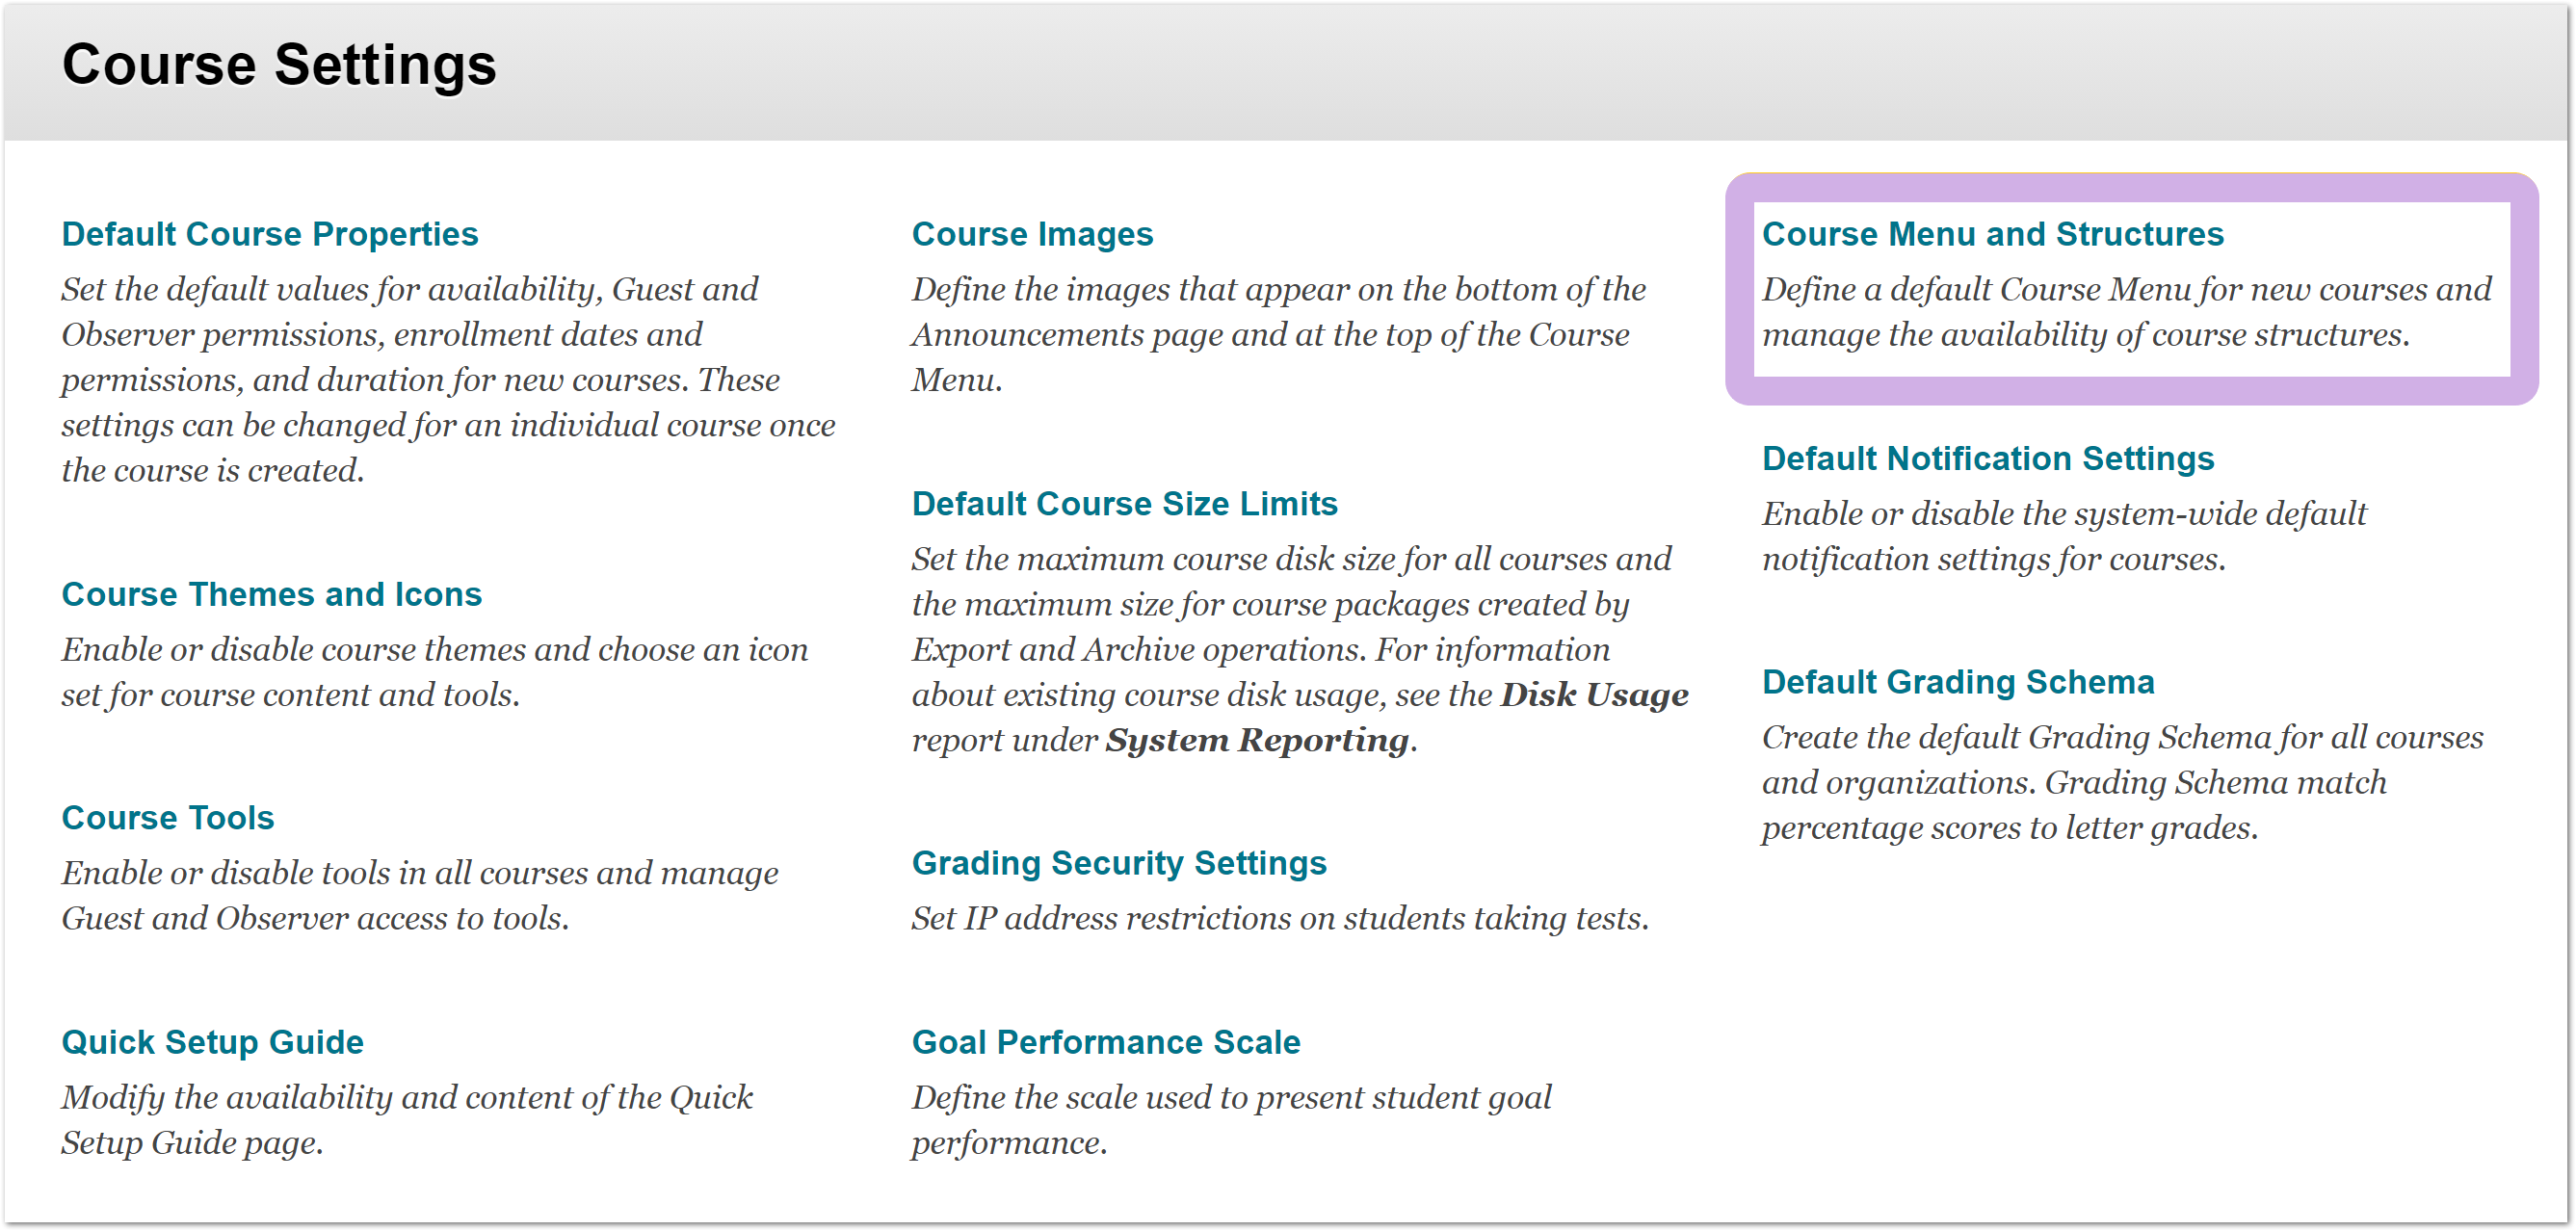2576x1231 pixels.
Task: Open Grading Security Settings link
Action: pos(1118,863)
